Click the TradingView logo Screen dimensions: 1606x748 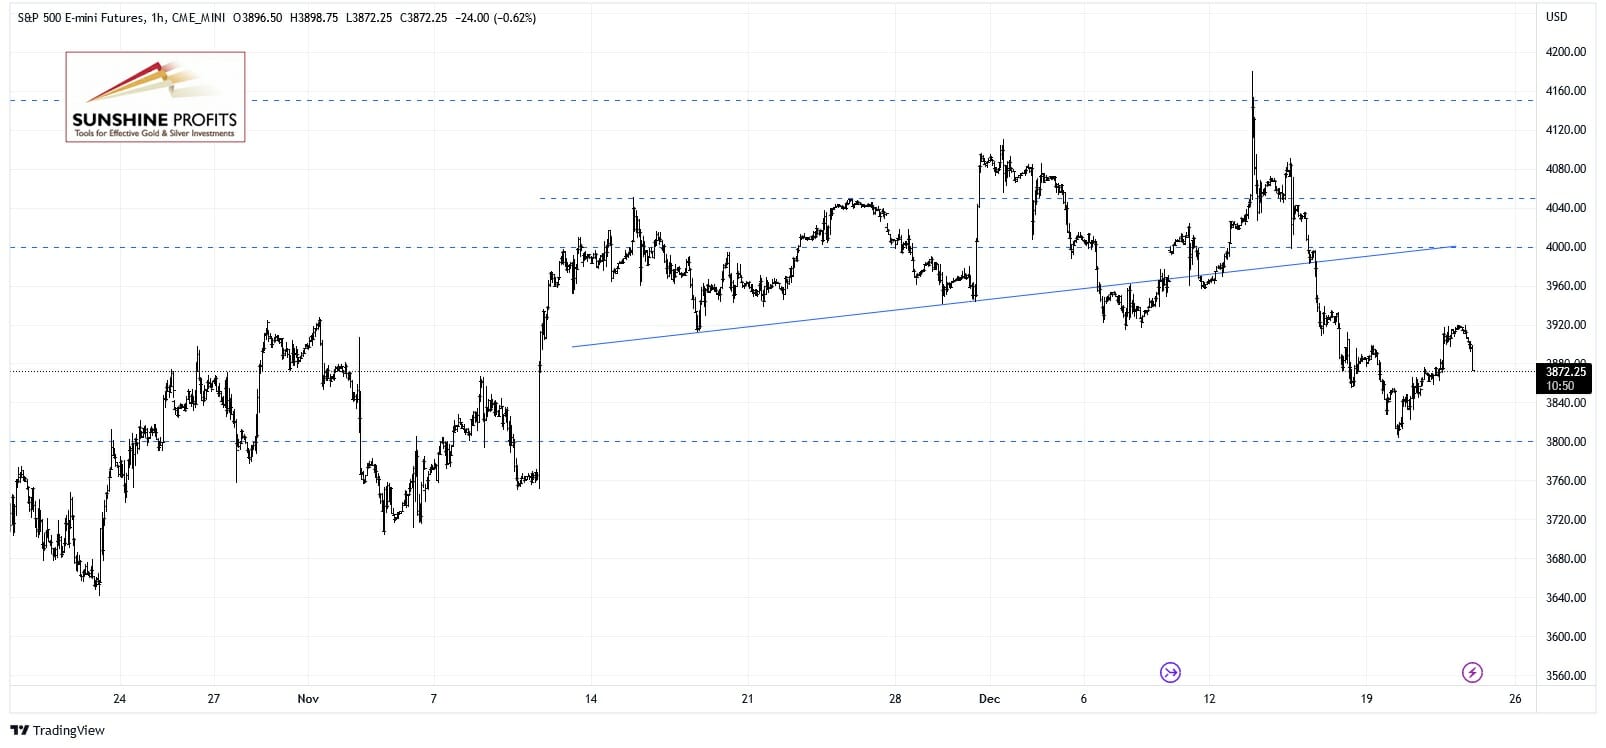point(57,730)
